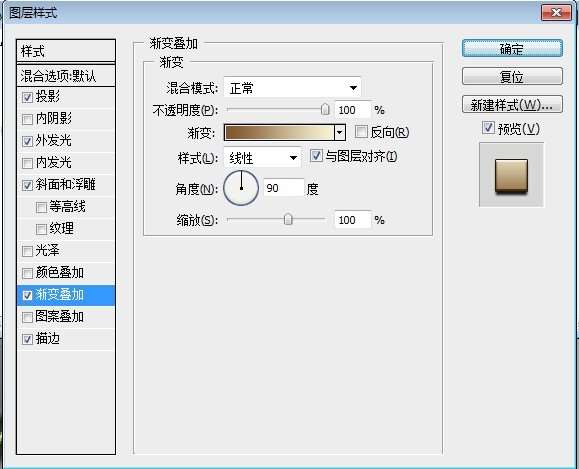Click the style preview thumbnail
Screen dimensions: 579x469
click(511, 175)
